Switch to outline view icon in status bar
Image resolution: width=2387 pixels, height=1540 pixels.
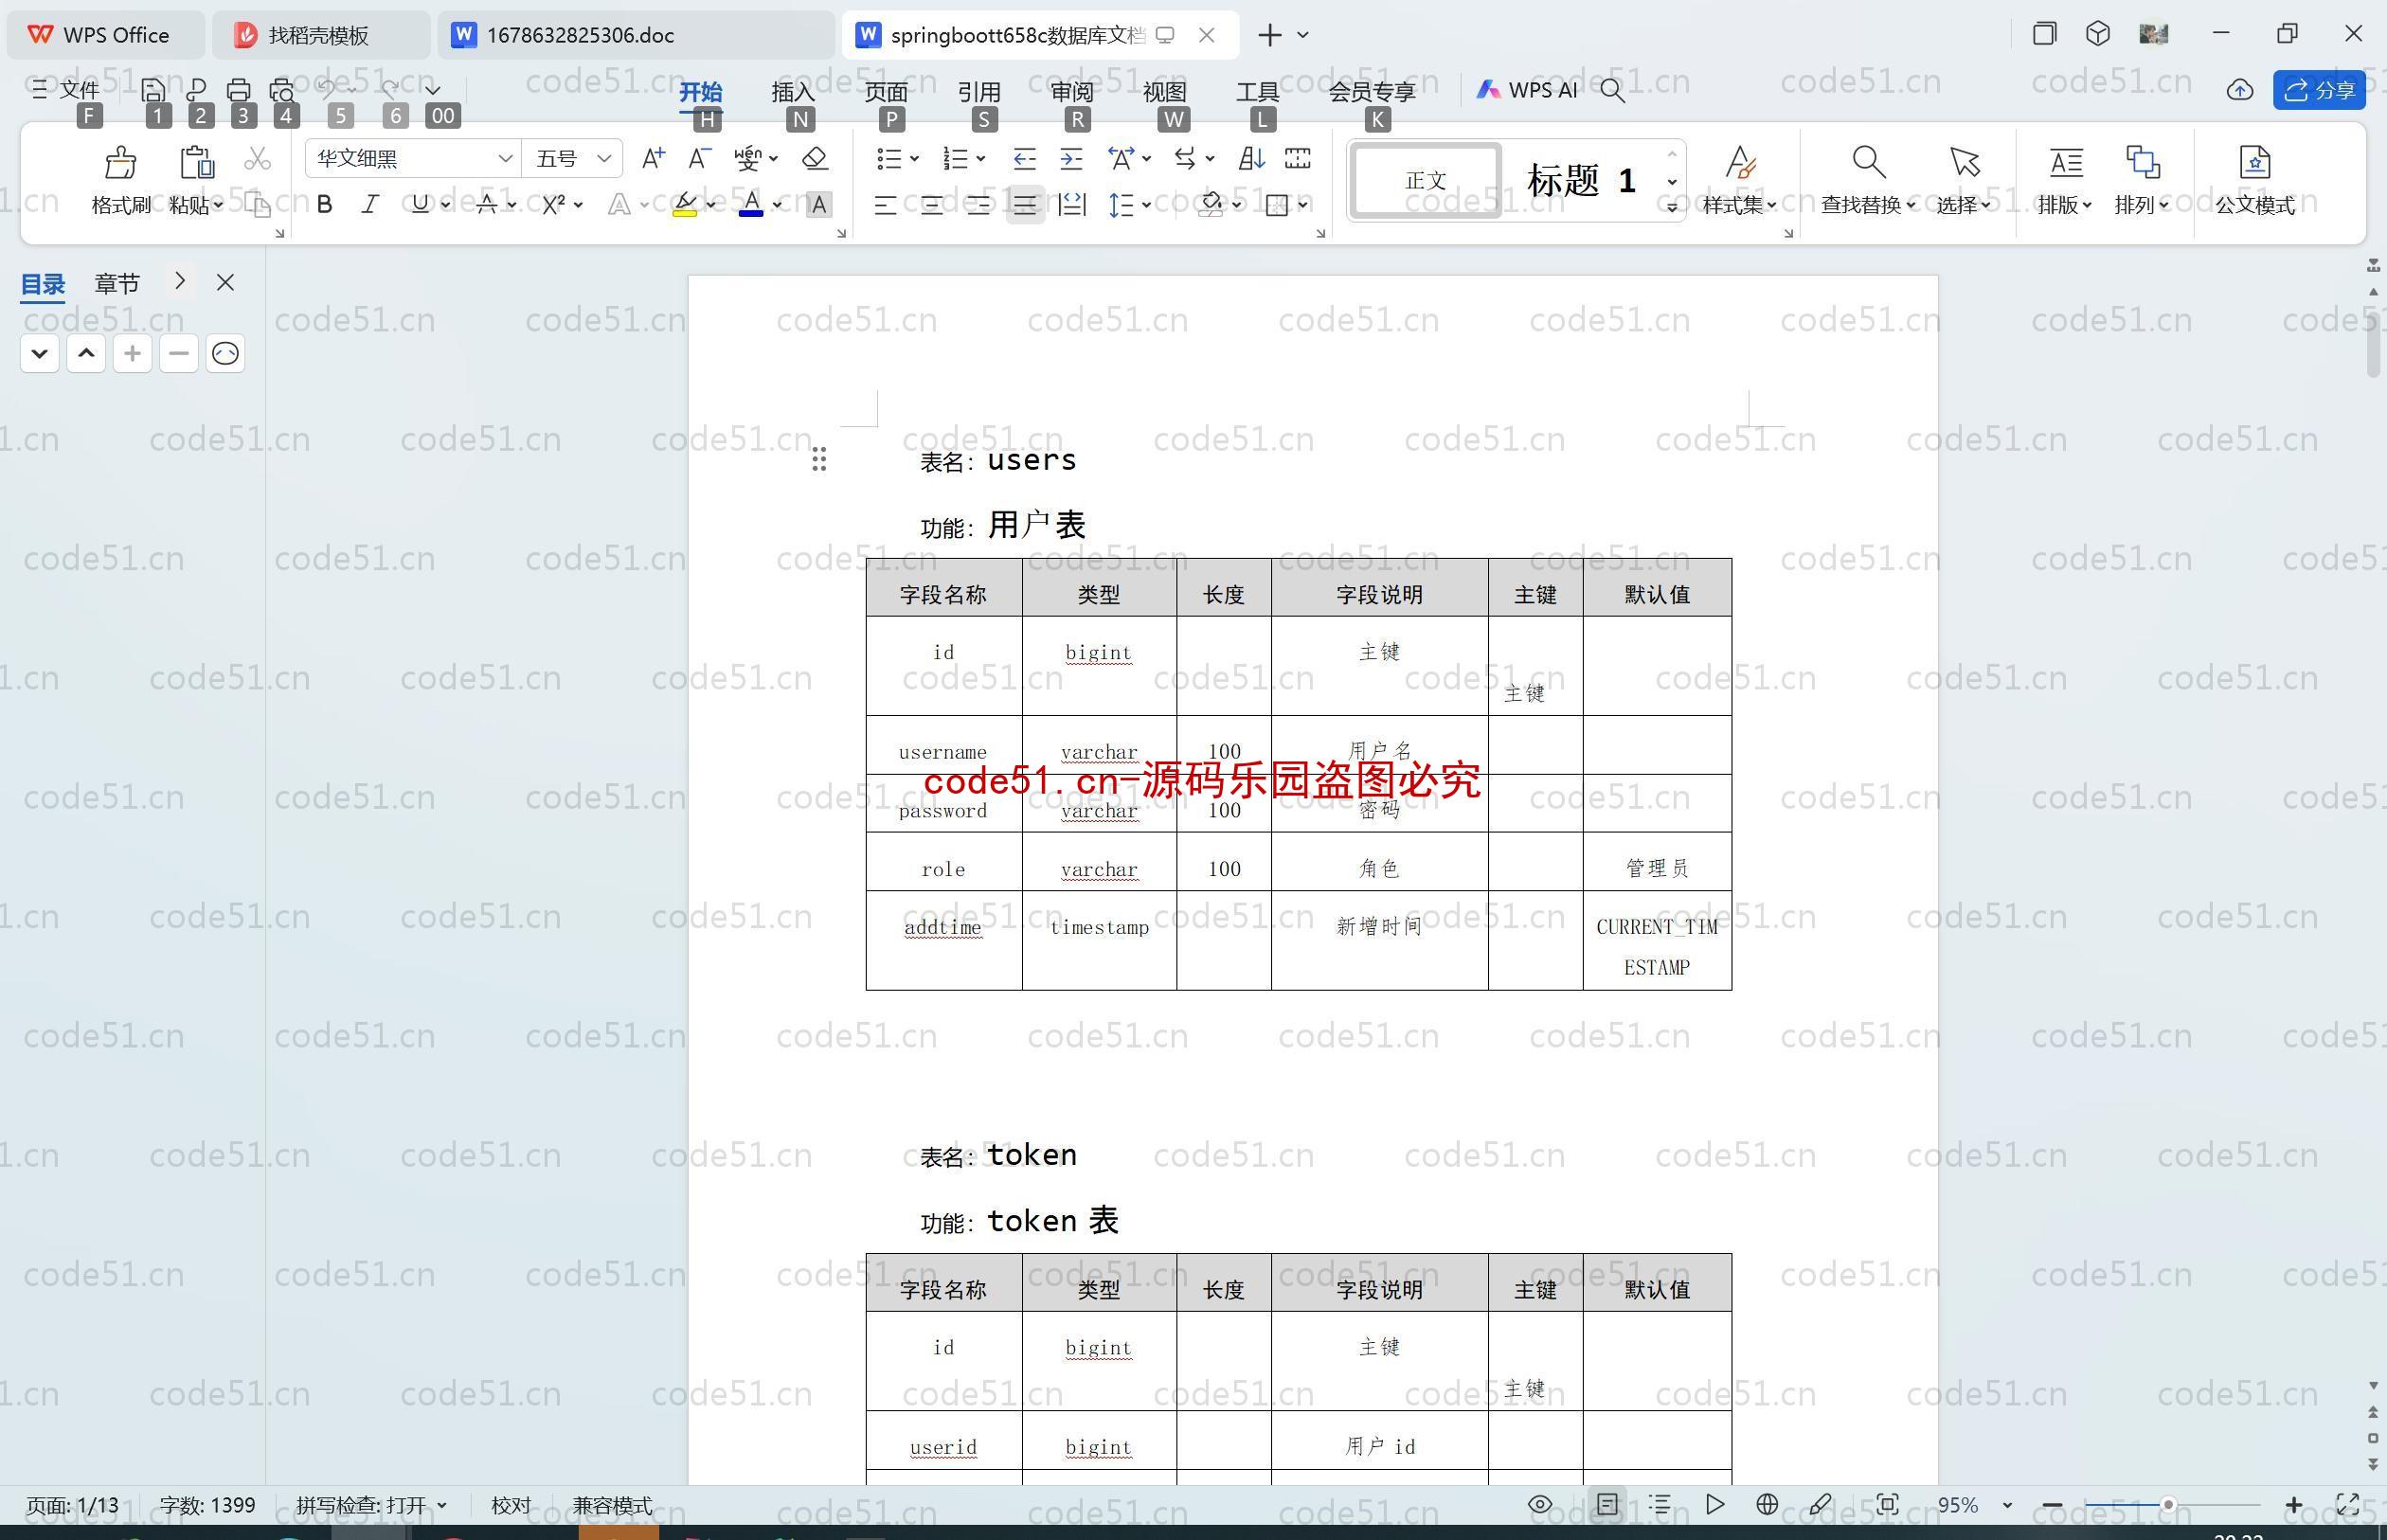(1660, 1504)
